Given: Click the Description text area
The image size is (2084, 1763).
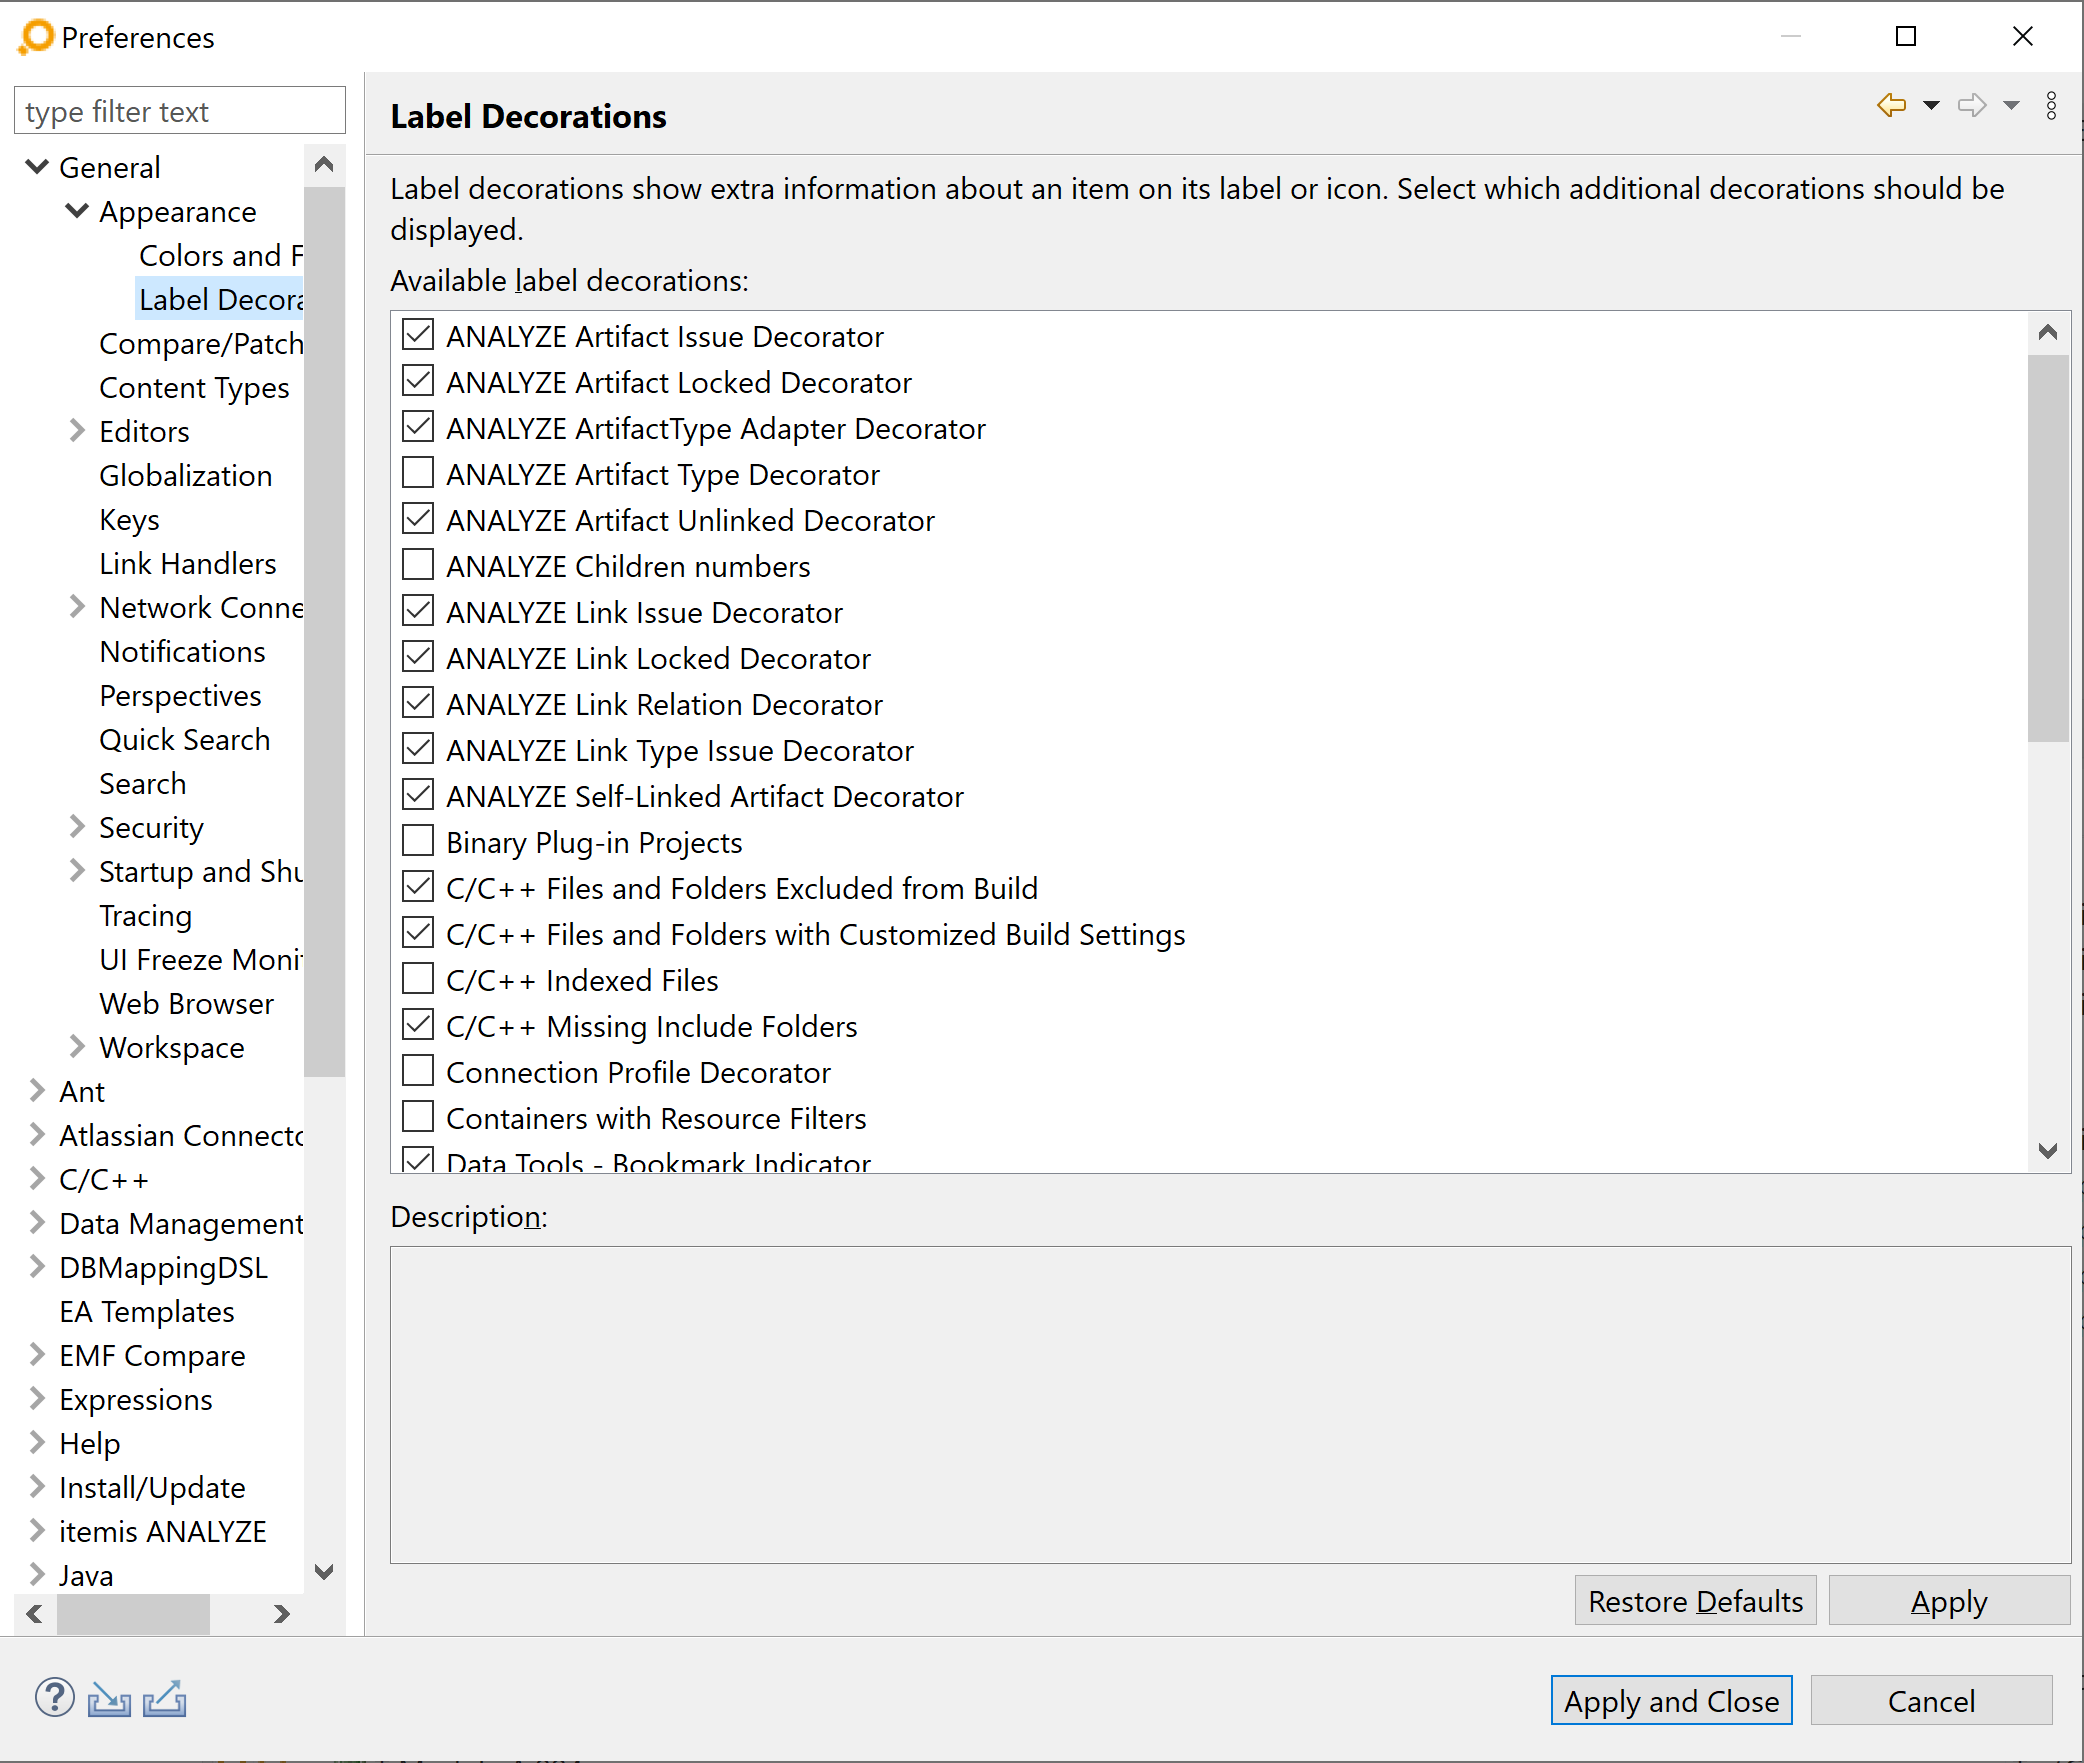Looking at the screenshot, I should [1230, 1404].
